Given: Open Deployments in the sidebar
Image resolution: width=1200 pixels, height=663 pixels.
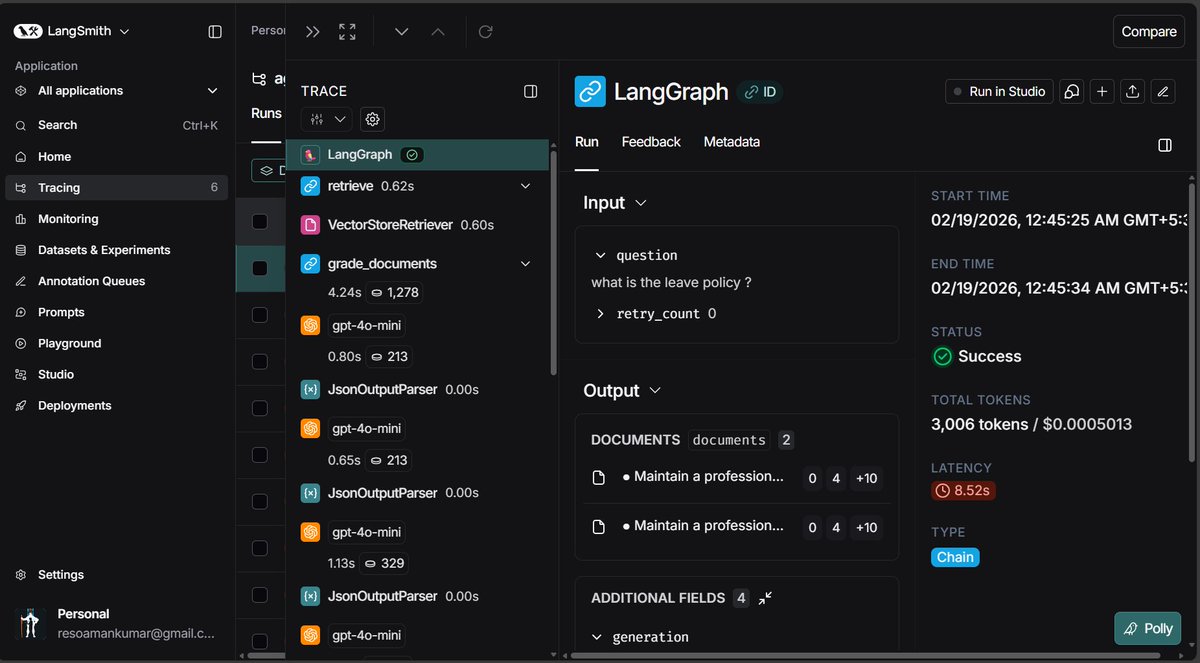Looking at the screenshot, I should 116,405.
